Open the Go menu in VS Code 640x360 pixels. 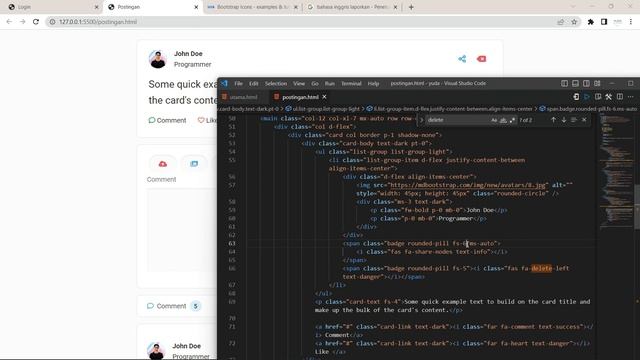(x=315, y=83)
